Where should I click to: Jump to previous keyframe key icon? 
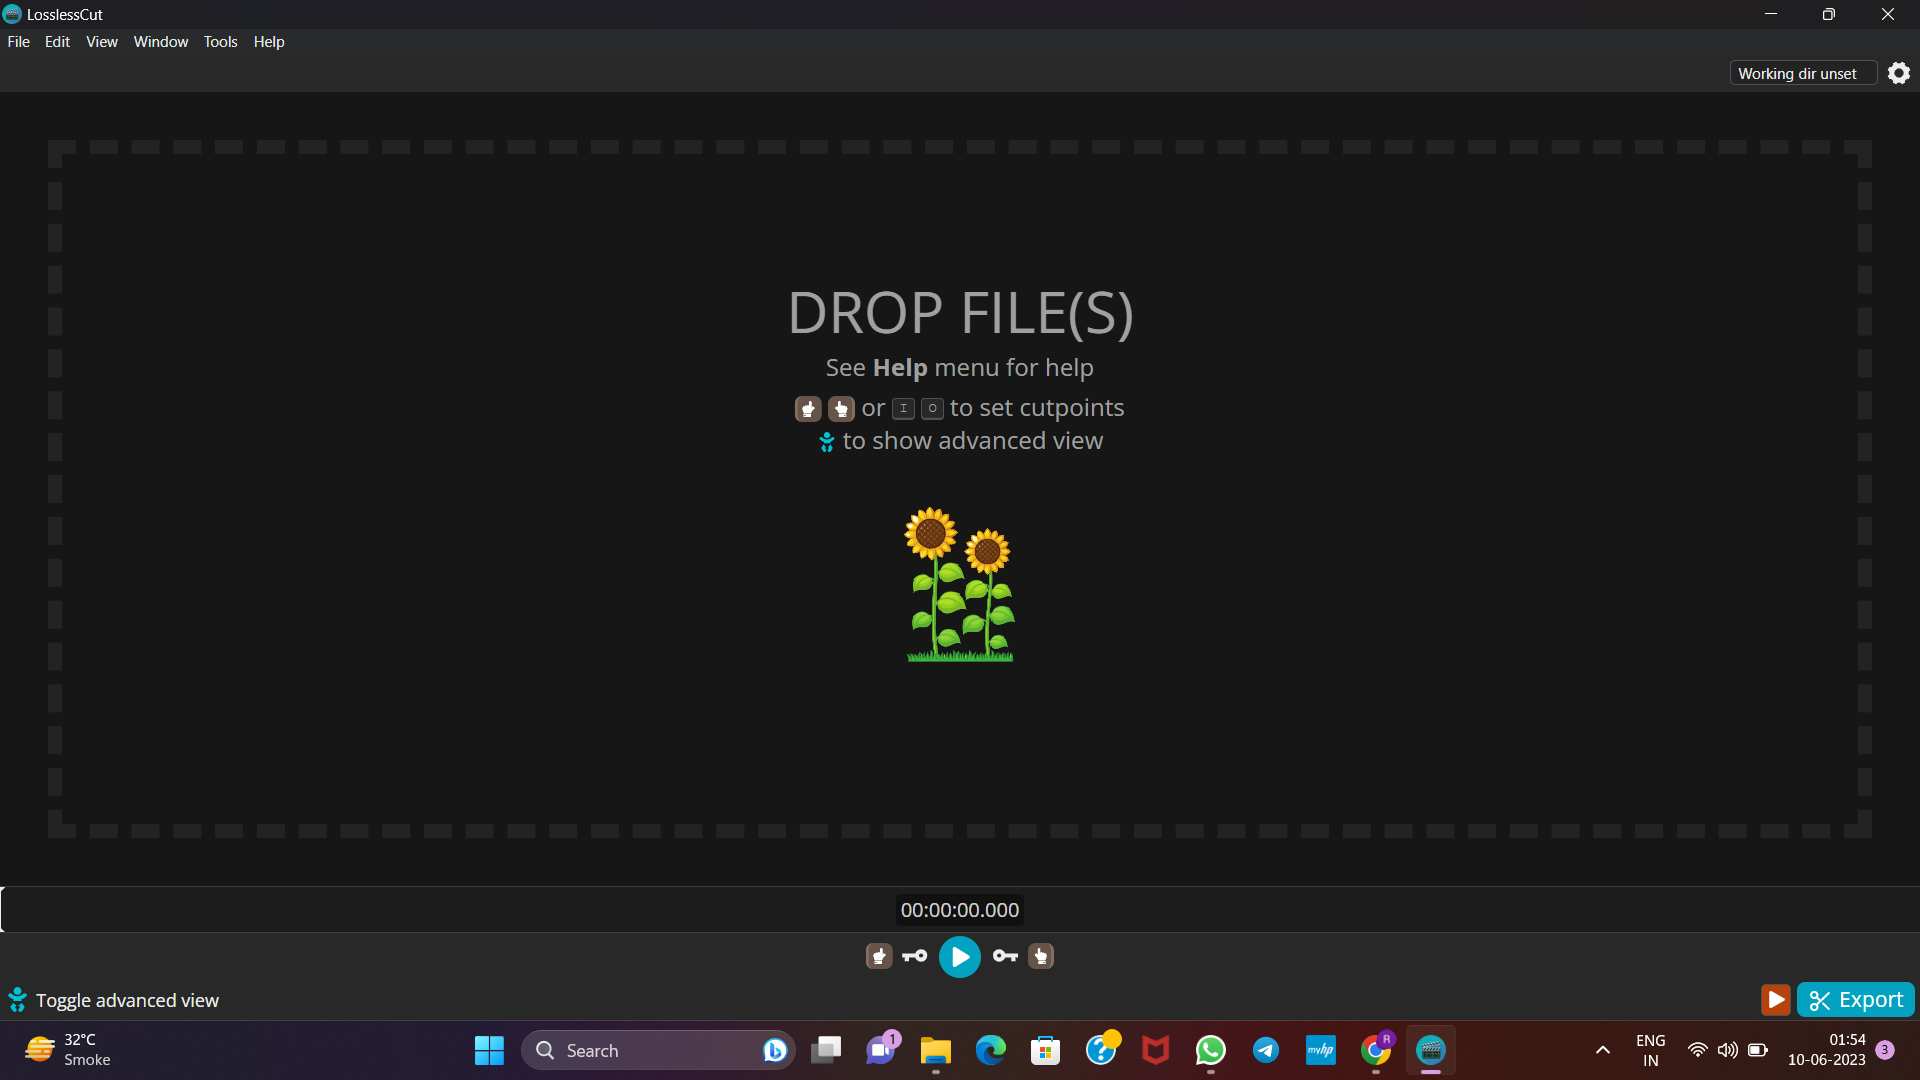914,956
